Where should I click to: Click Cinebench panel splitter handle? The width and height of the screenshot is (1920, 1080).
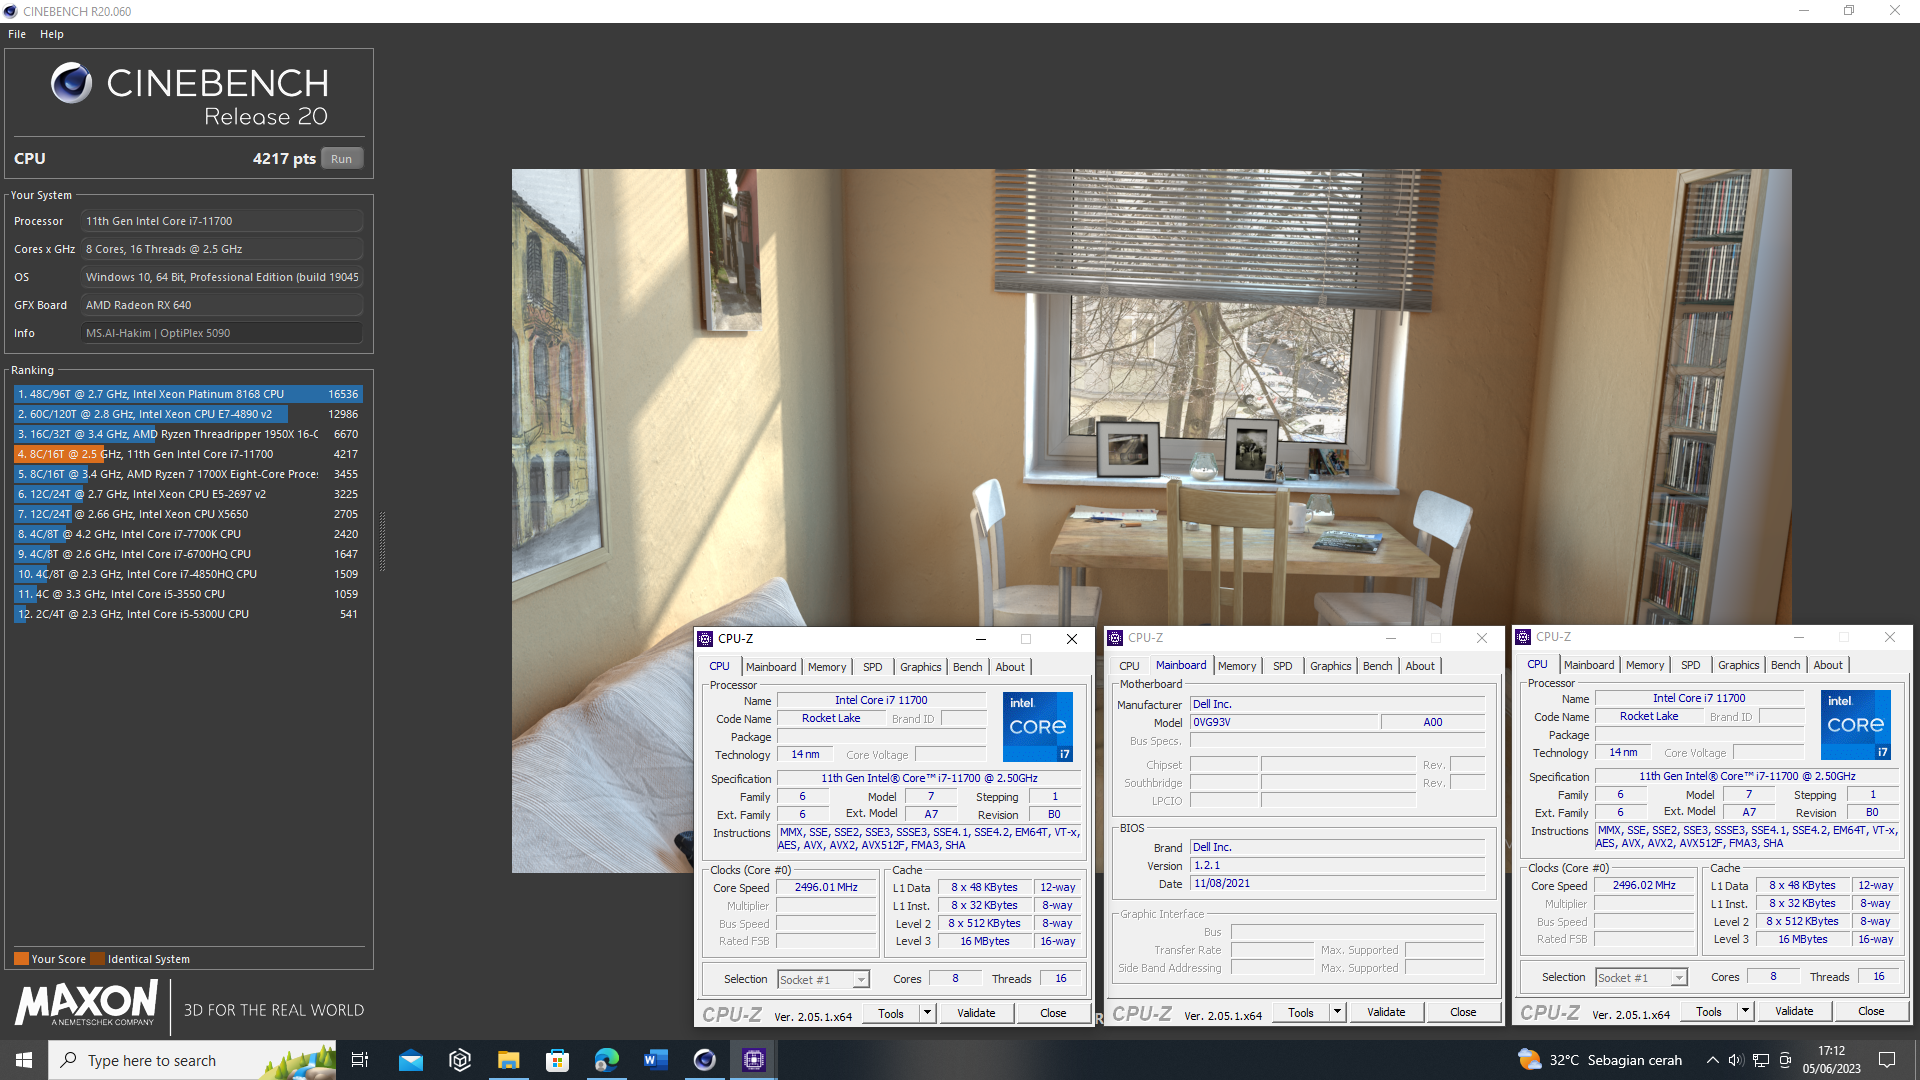point(382,540)
